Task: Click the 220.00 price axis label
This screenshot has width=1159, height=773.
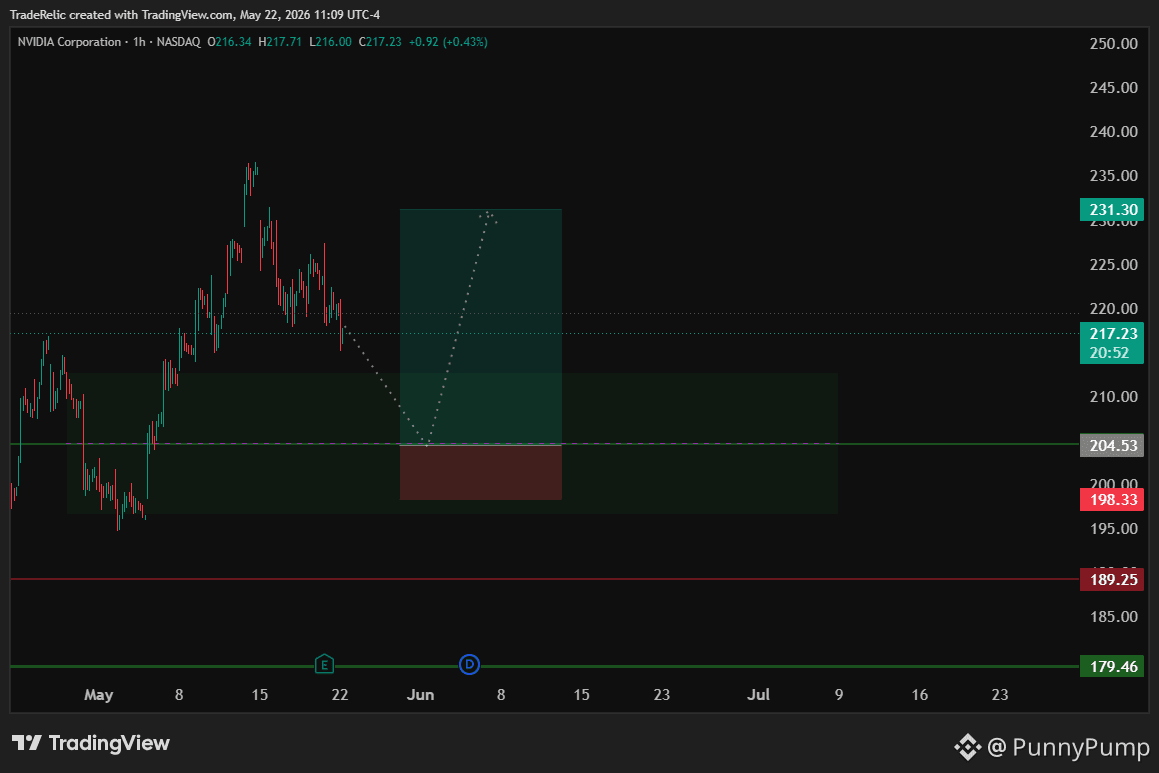Action: pyautogui.click(x=1113, y=309)
